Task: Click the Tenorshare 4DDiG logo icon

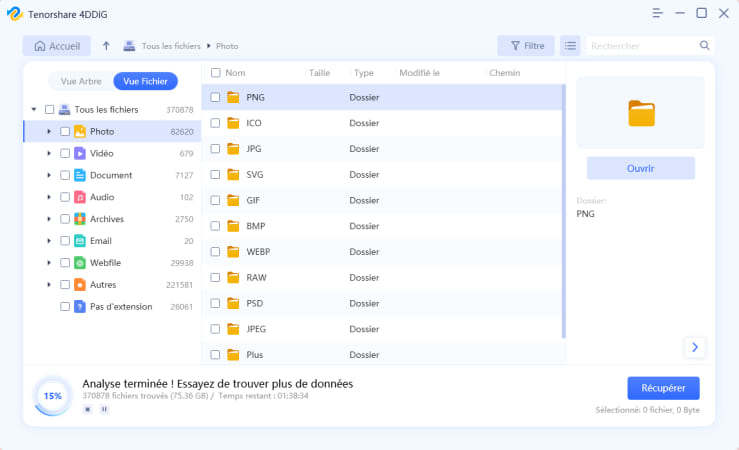Action: point(15,14)
